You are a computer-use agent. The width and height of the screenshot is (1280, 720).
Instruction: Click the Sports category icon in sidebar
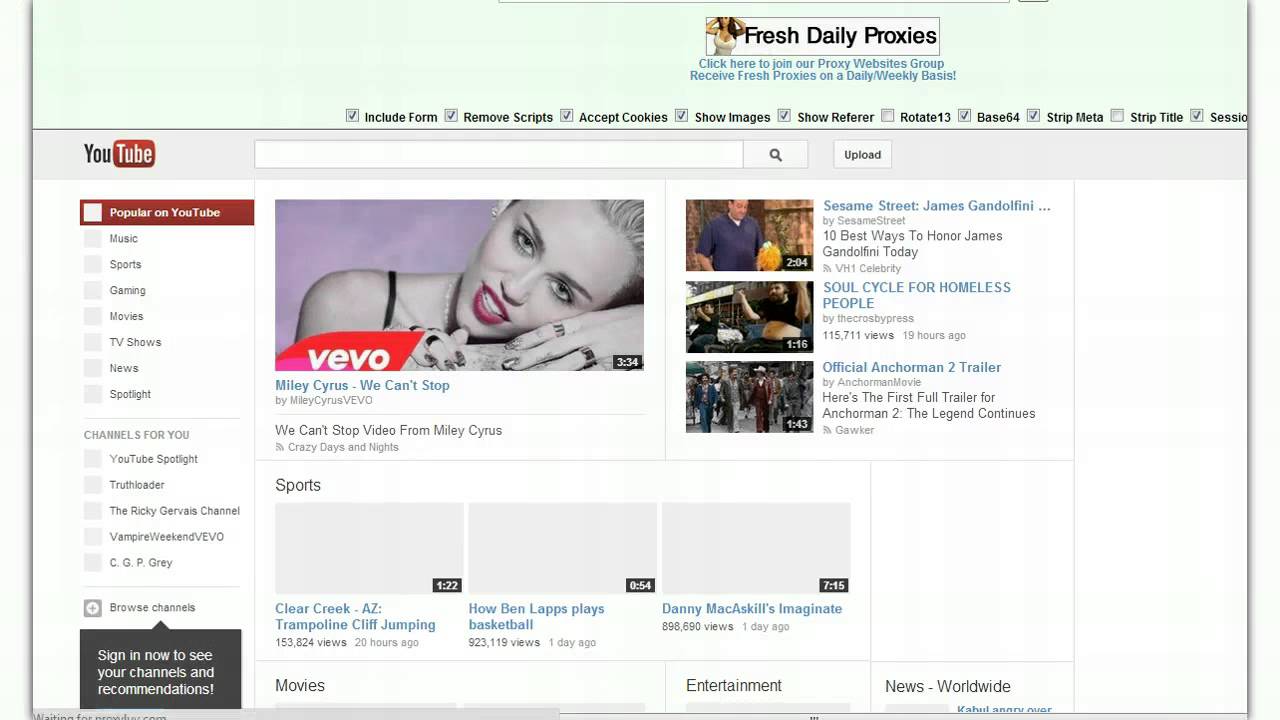93,265
